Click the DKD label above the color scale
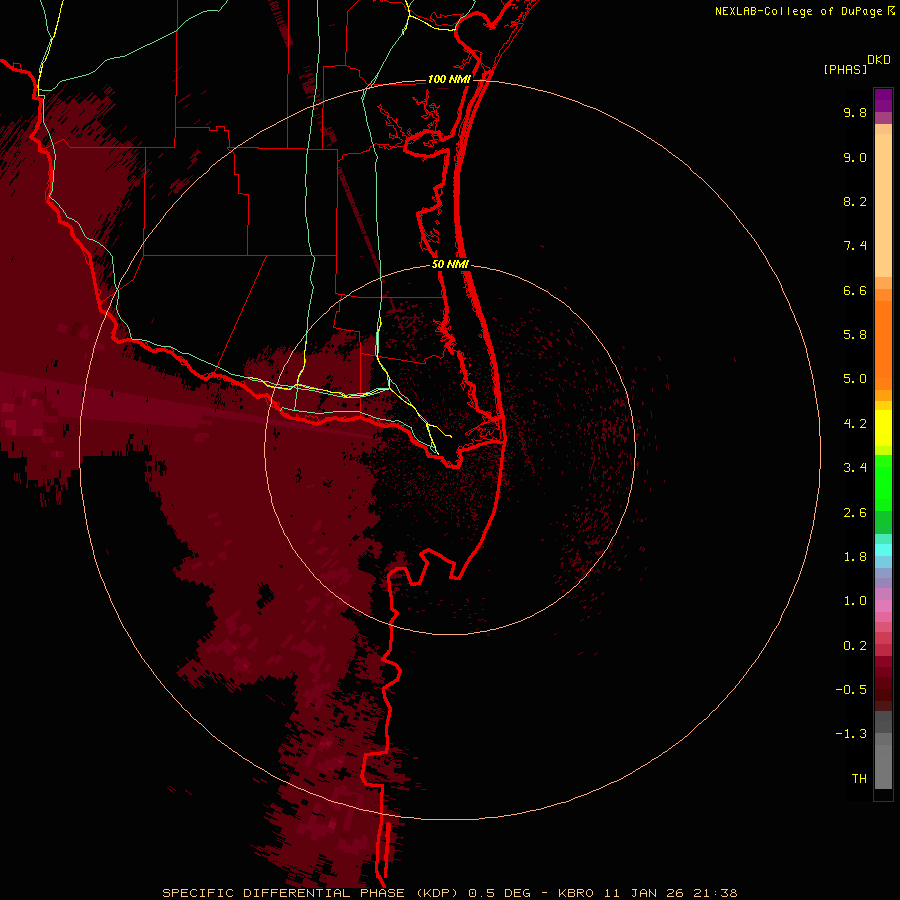900x900 pixels. pyautogui.click(x=879, y=60)
